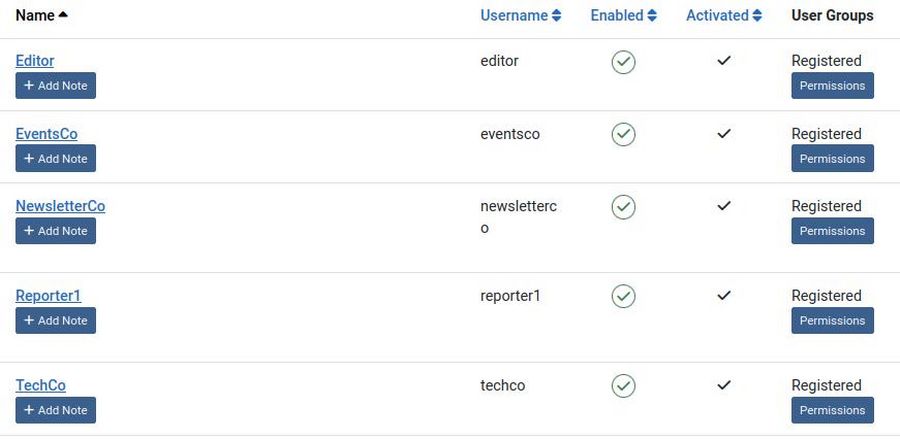Click activated checkmark for Editor
Viewport: 900px width, 439px height.
724,61
